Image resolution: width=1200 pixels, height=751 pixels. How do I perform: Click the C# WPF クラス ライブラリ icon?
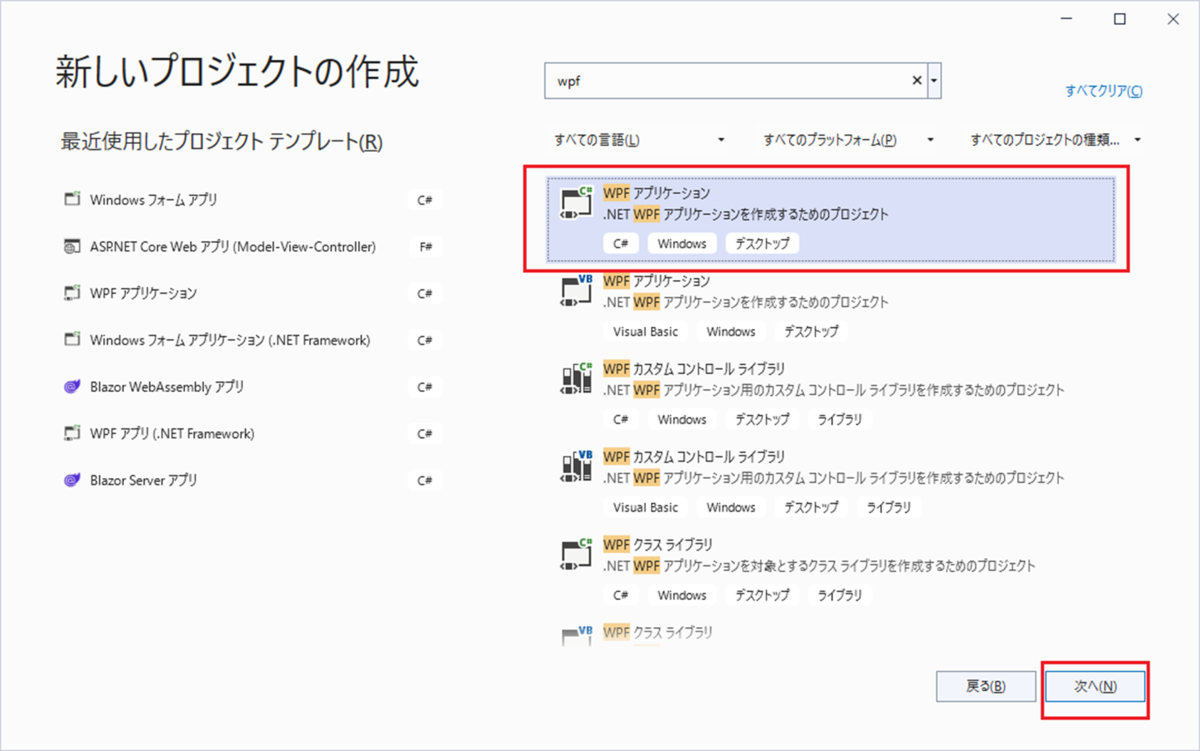(577, 554)
